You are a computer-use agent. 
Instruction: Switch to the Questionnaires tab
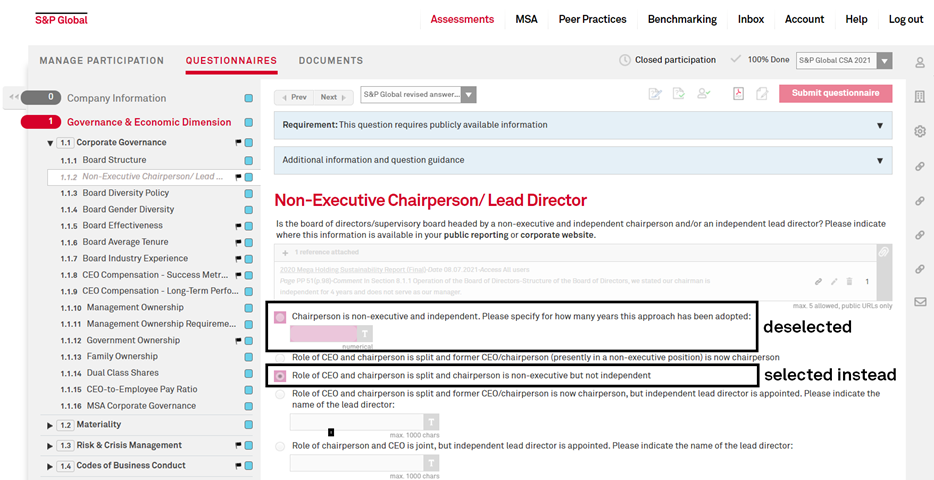click(231, 61)
